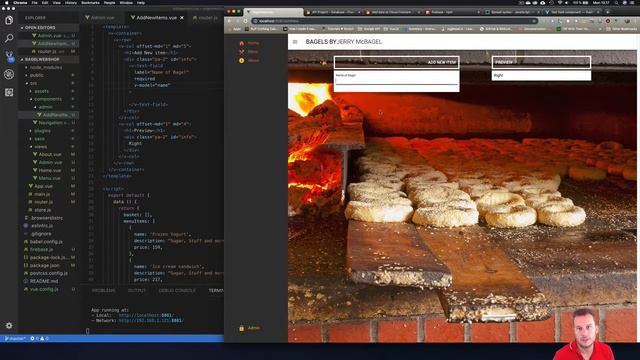The width and height of the screenshot is (640, 360).
Task: Open About.vue in the views folder
Action: click(x=50, y=155)
